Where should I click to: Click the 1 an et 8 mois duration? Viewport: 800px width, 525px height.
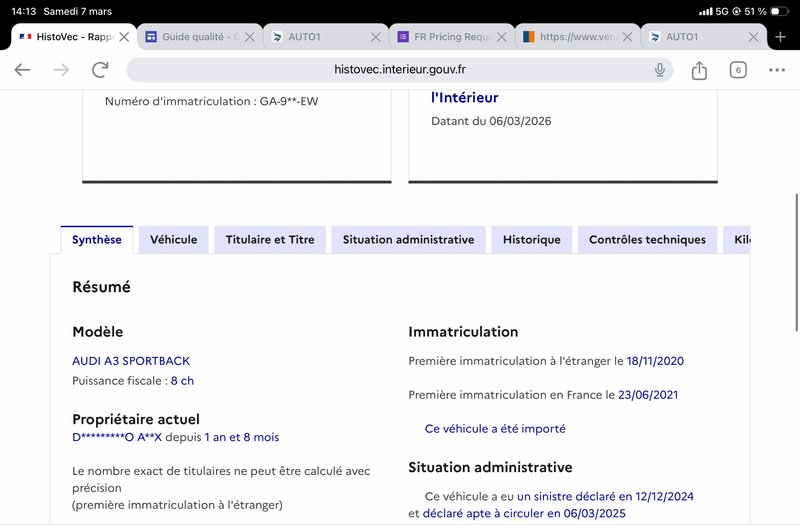pyautogui.click(x=242, y=437)
